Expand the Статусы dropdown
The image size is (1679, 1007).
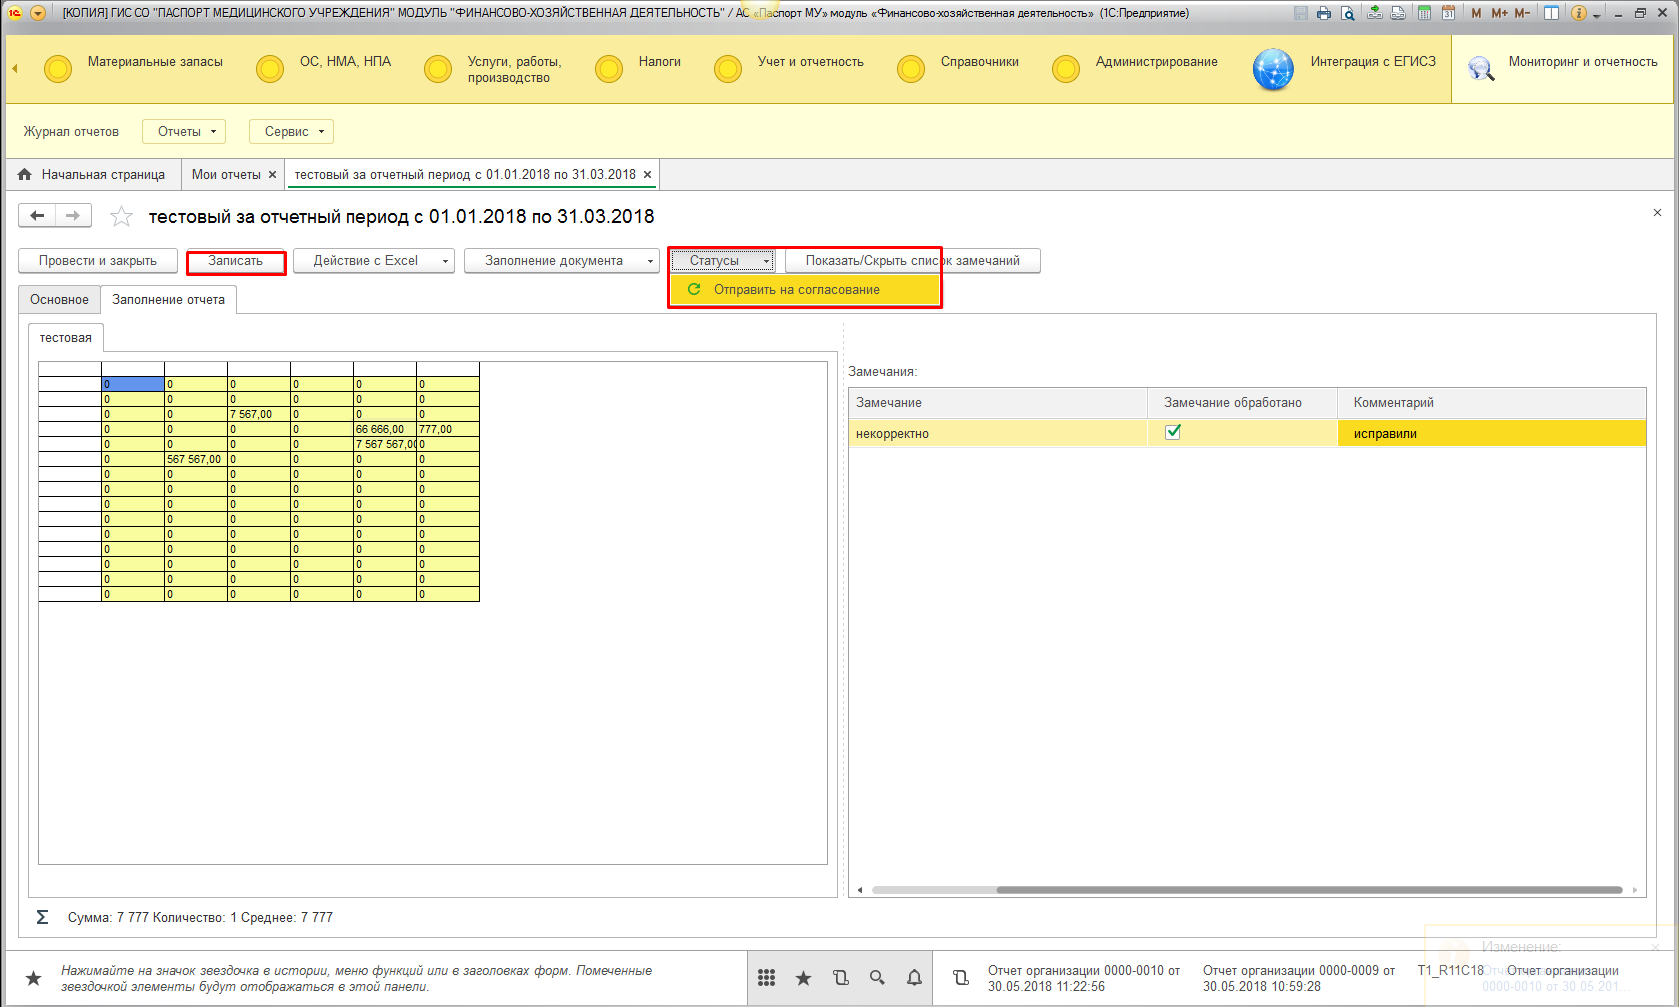722,261
